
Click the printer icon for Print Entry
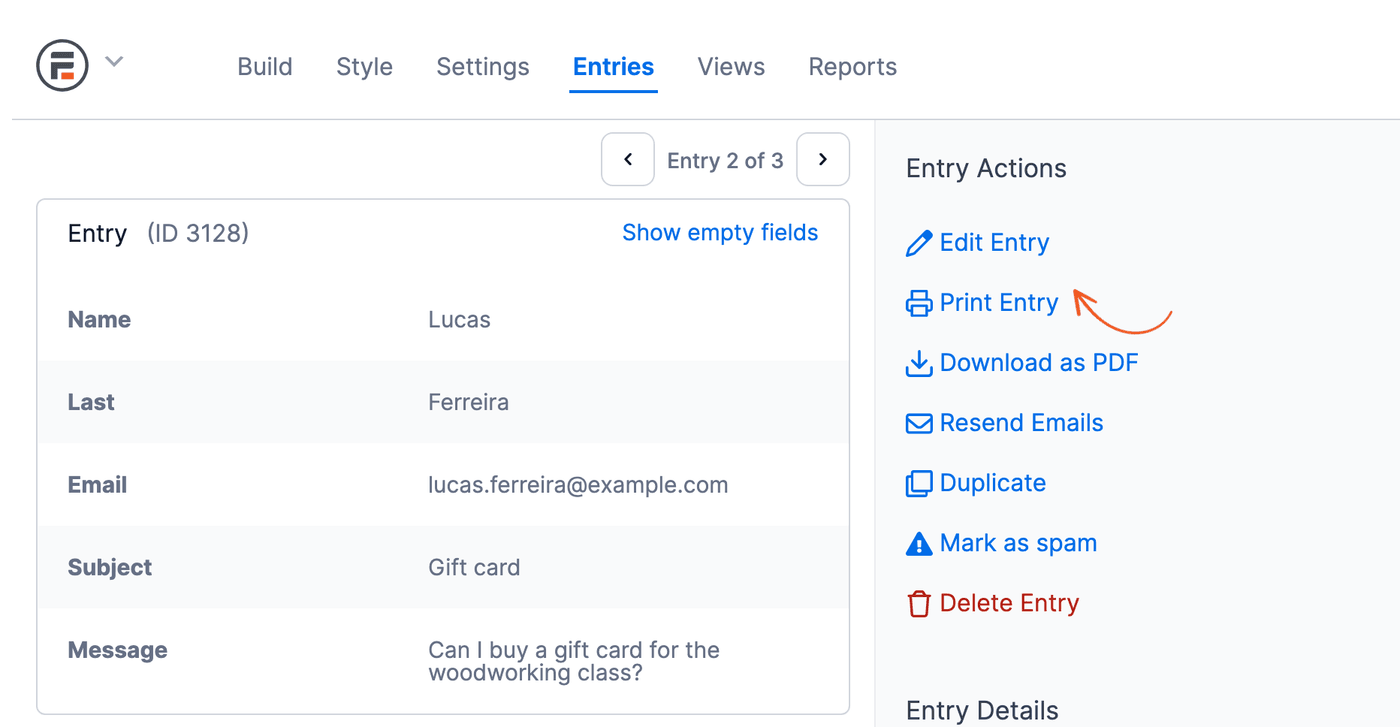coord(918,303)
